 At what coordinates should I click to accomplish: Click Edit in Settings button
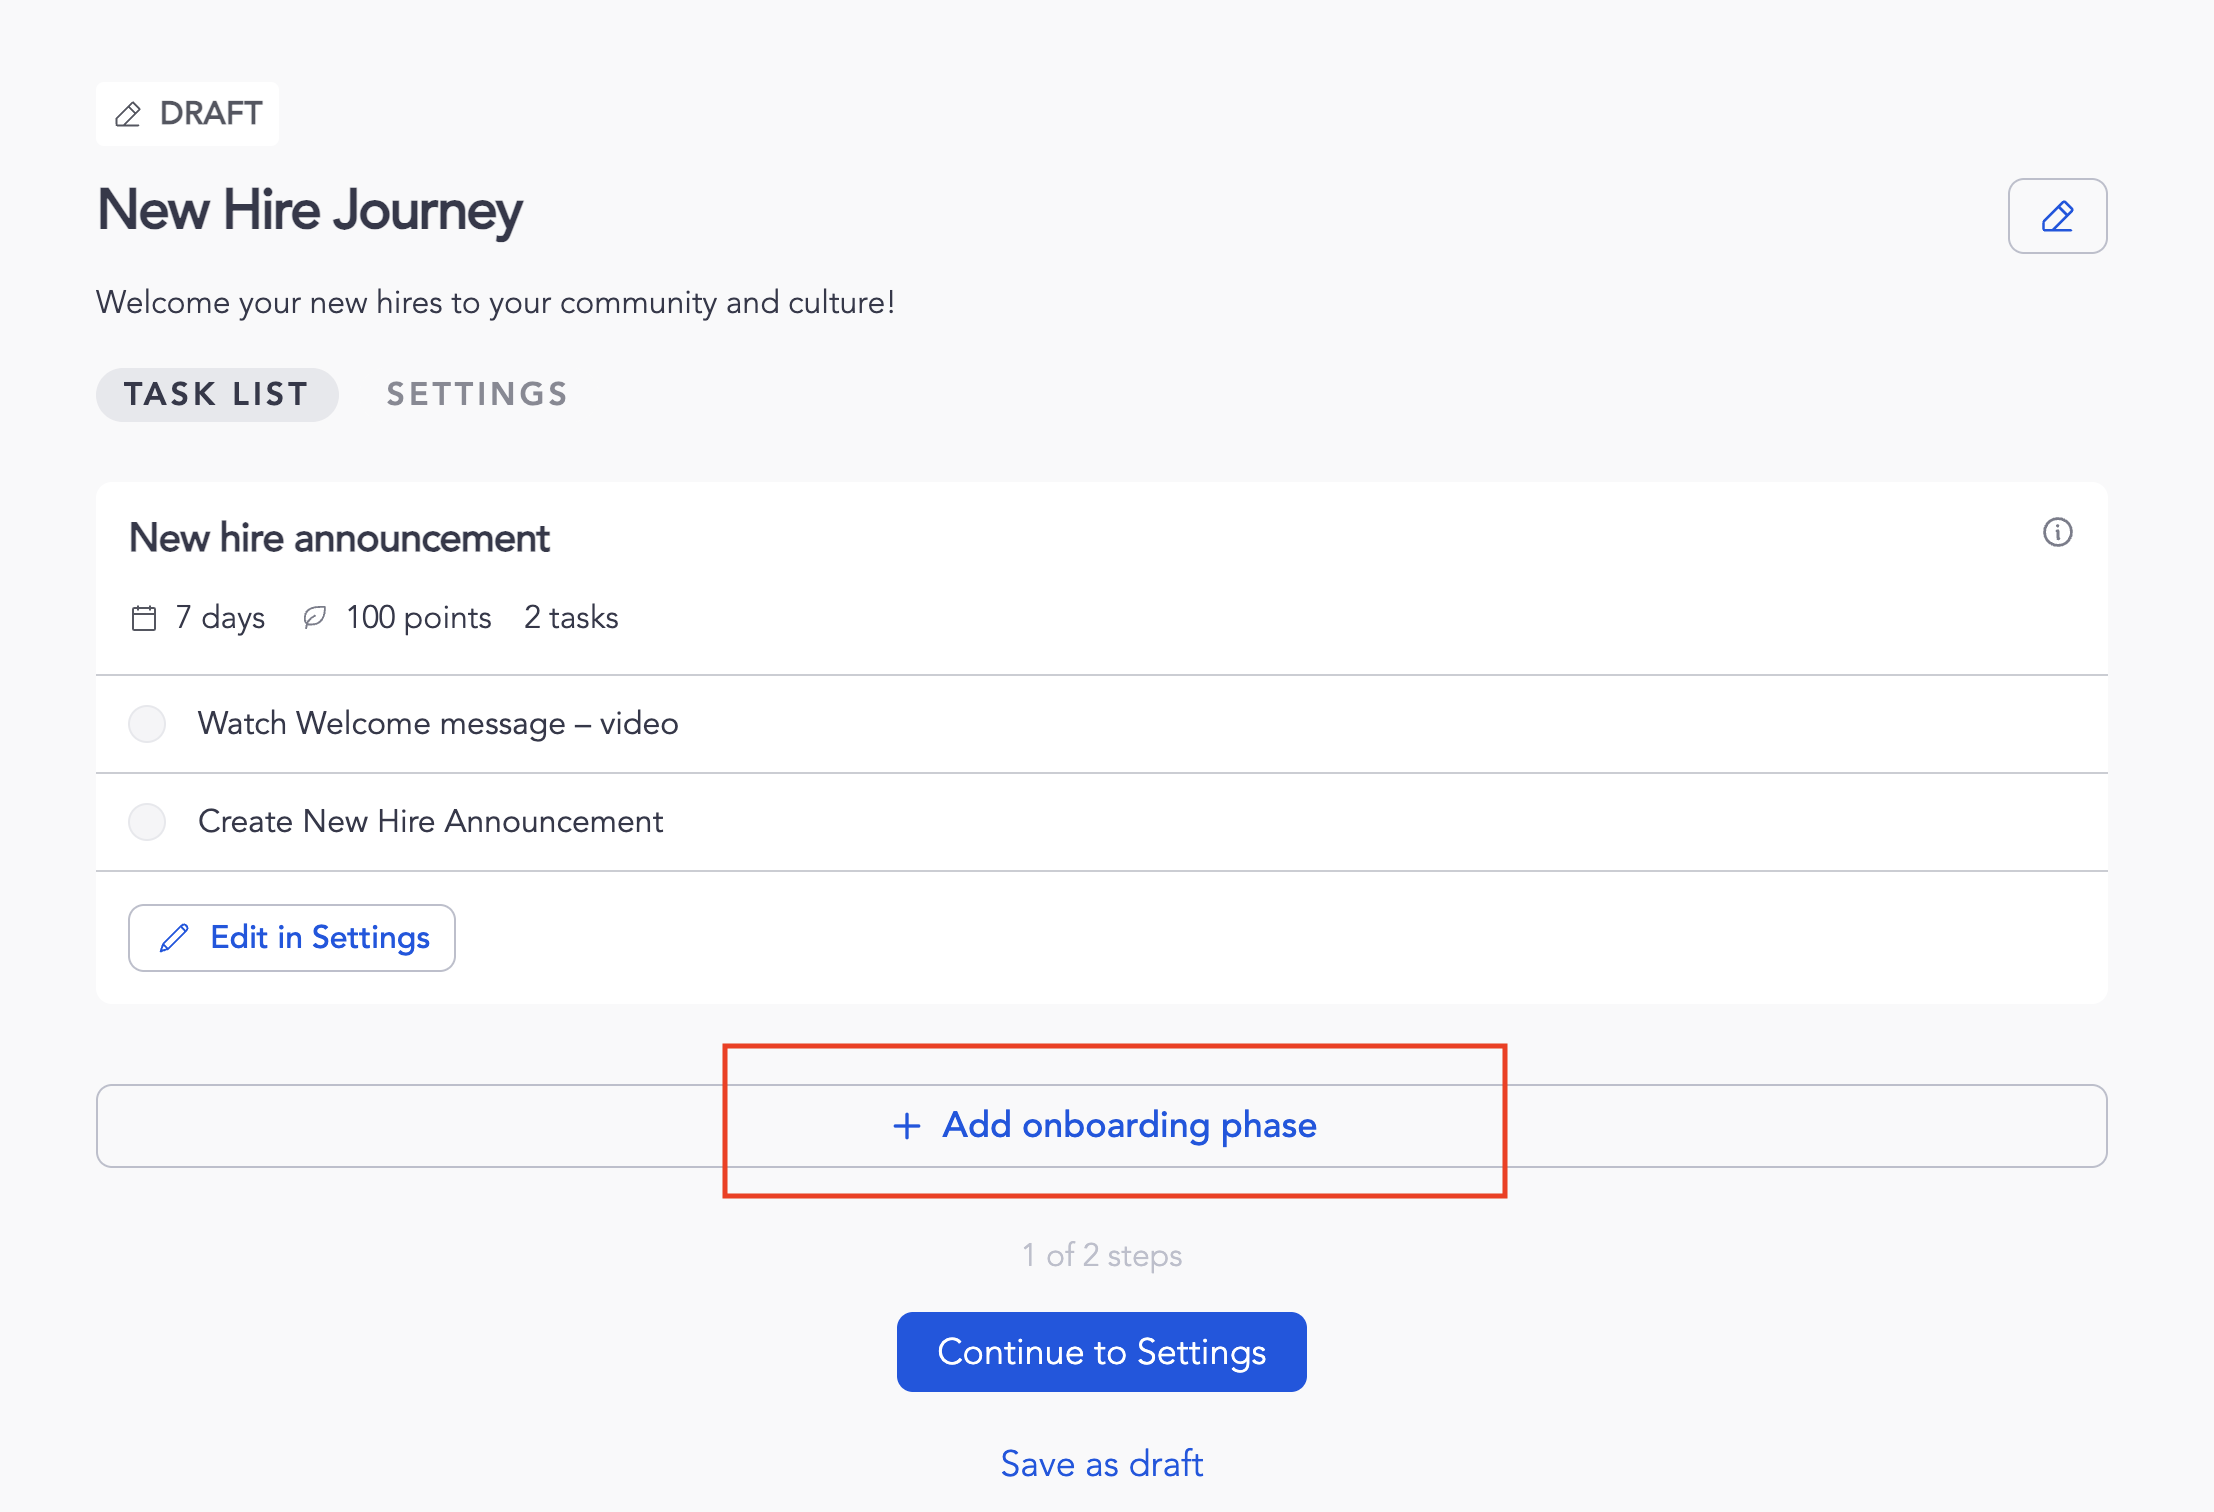click(291, 938)
